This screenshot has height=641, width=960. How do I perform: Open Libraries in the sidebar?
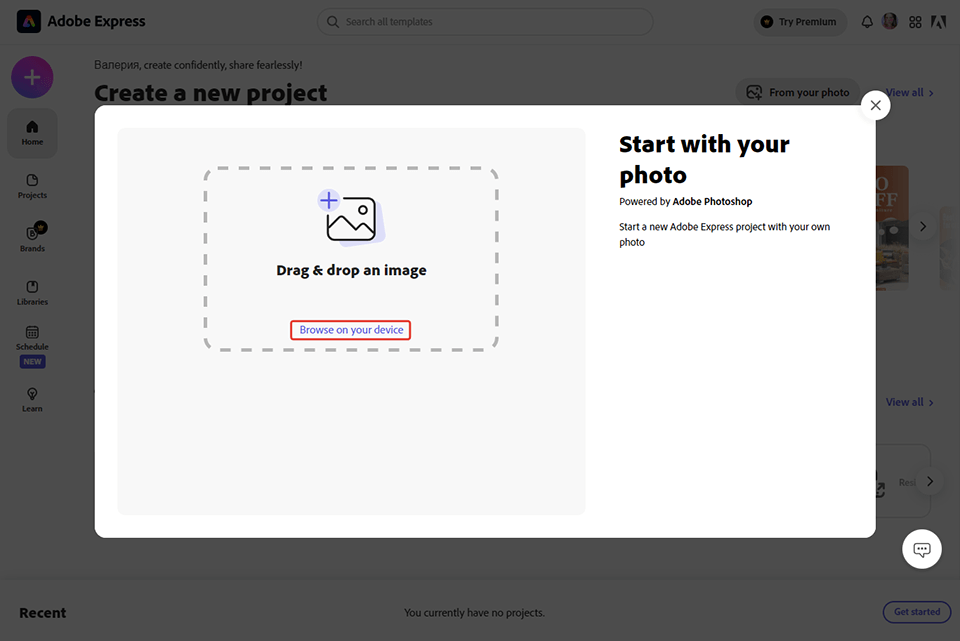(x=32, y=293)
